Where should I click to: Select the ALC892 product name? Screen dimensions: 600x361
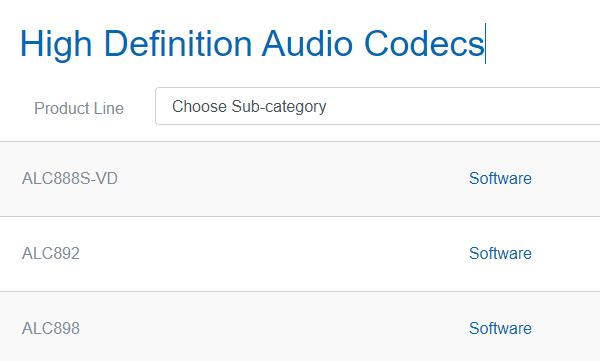51,253
